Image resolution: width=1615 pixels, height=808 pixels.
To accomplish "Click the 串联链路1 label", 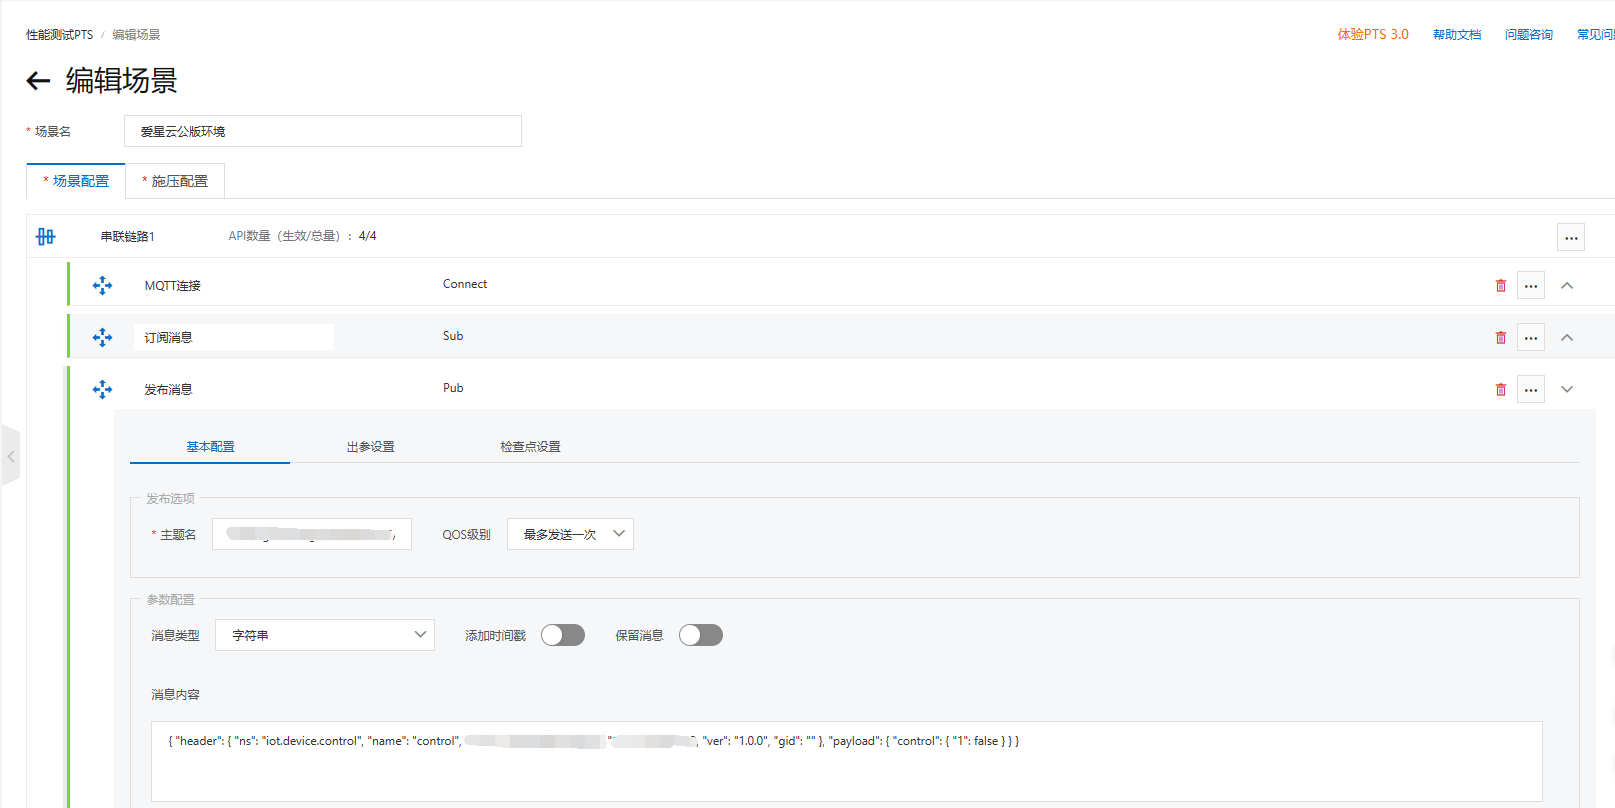I will click(128, 237).
